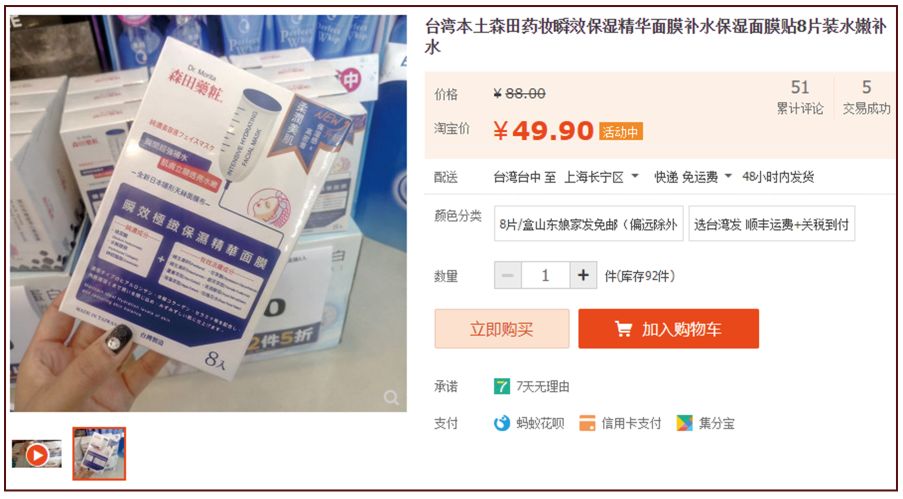Click the 立即购买 buy now button
The height and width of the screenshot is (499, 903).
(x=502, y=329)
